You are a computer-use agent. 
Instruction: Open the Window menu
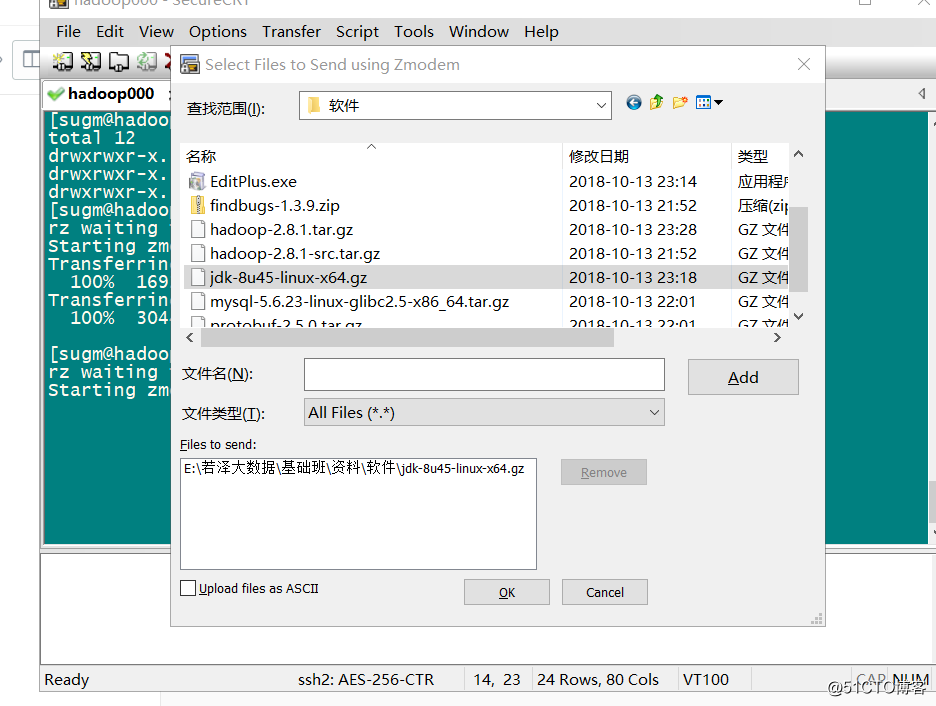[479, 32]
